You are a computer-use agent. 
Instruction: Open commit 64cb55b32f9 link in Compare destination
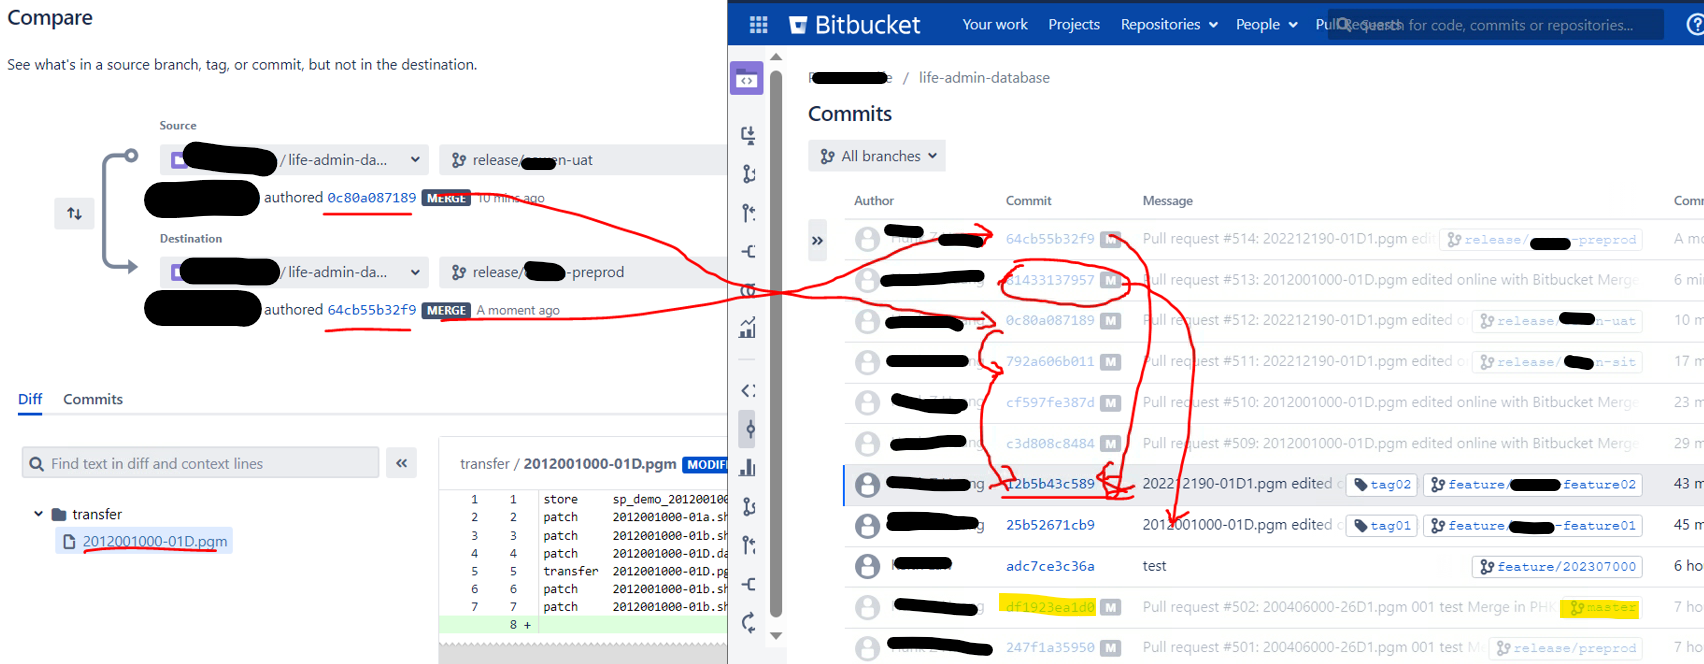pyautogui.click(x=372, y=310)
